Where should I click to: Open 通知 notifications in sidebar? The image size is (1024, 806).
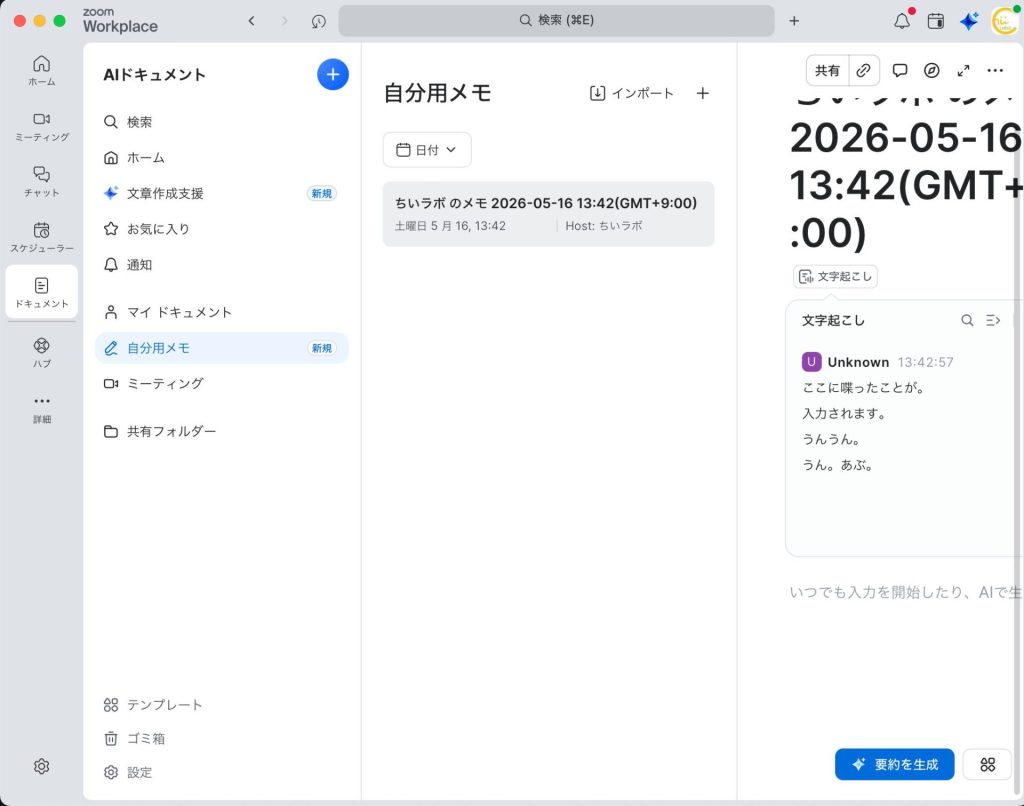[222, 265]
